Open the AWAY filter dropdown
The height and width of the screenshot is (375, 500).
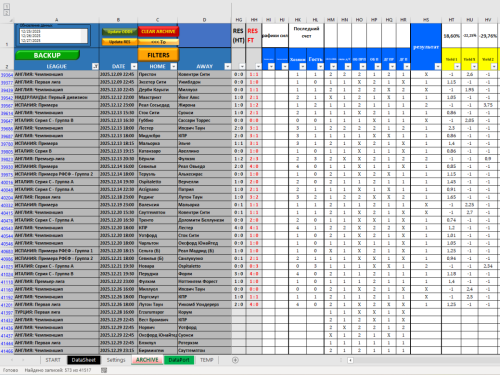point(228,66)
